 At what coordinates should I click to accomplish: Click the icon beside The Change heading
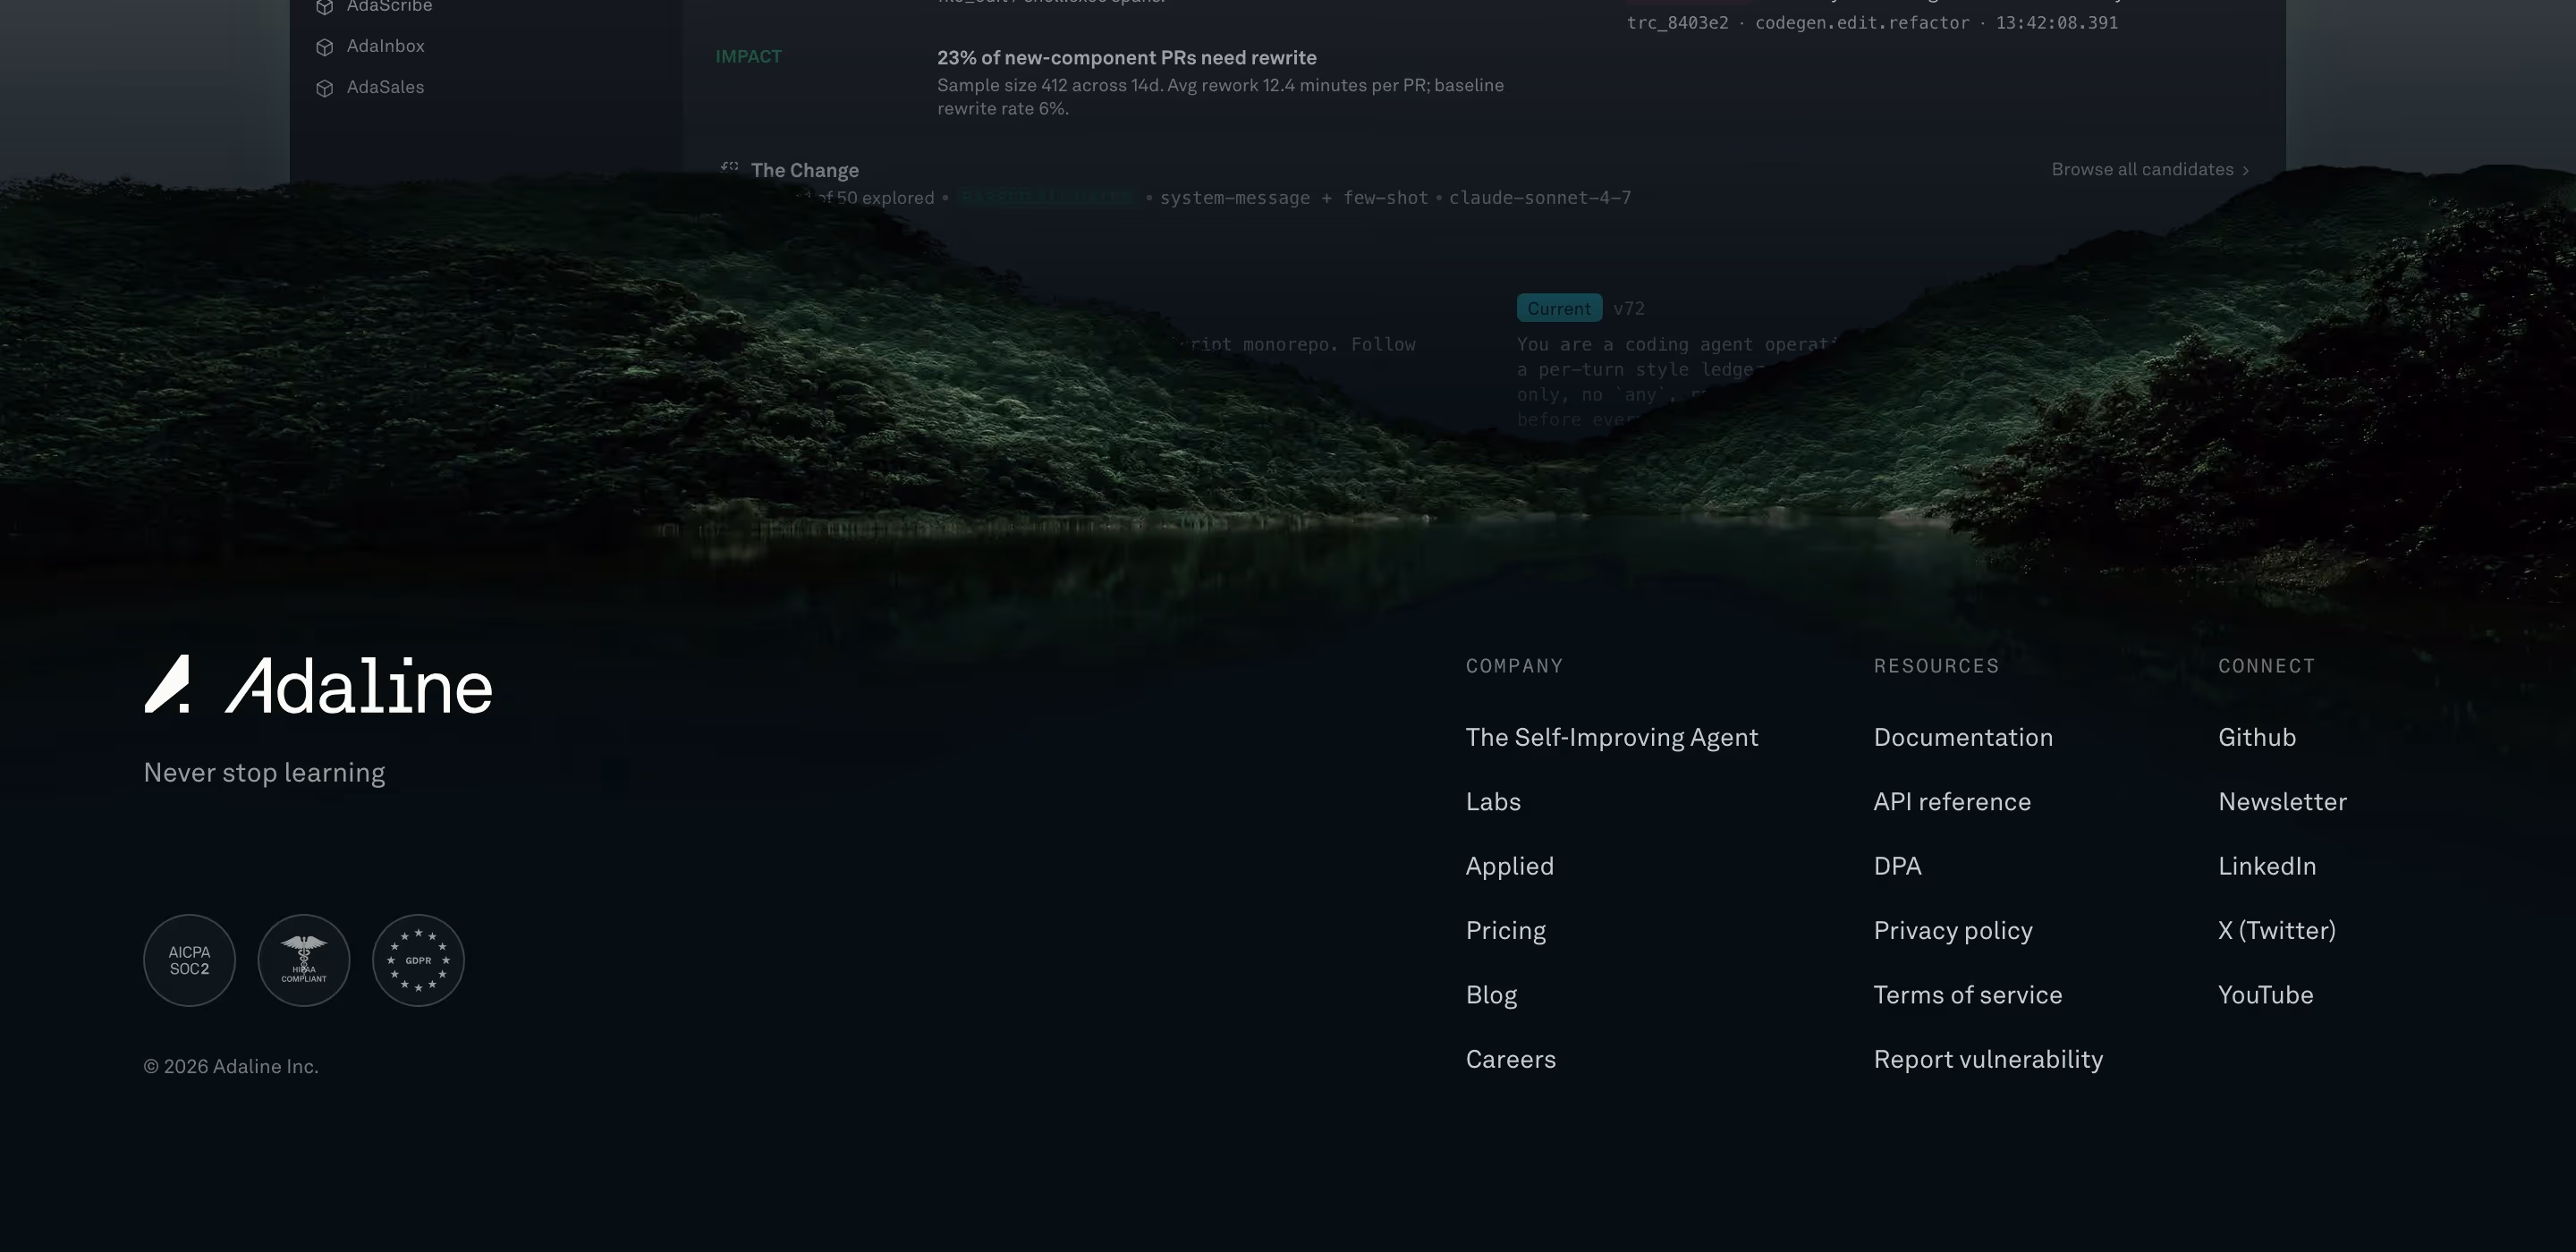pyautogui.click(x=730, y=168)
